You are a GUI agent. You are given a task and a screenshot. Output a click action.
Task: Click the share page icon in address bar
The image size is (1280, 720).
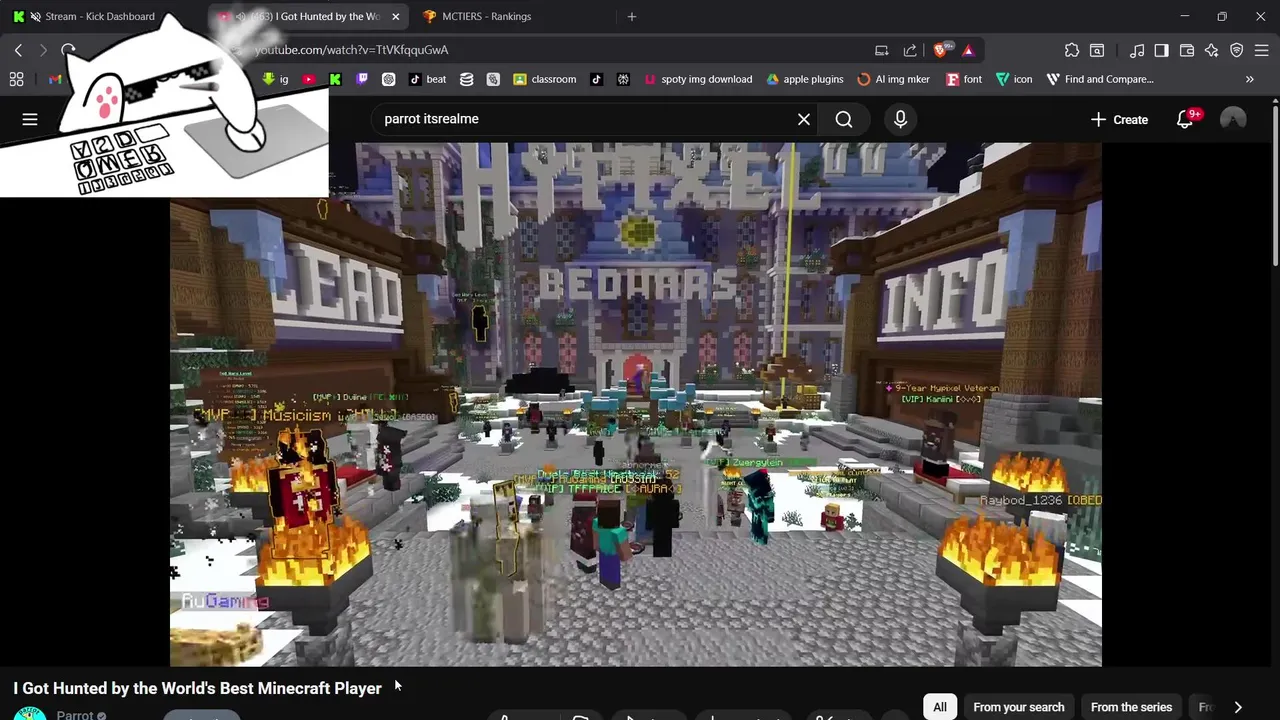click(910, 50)
